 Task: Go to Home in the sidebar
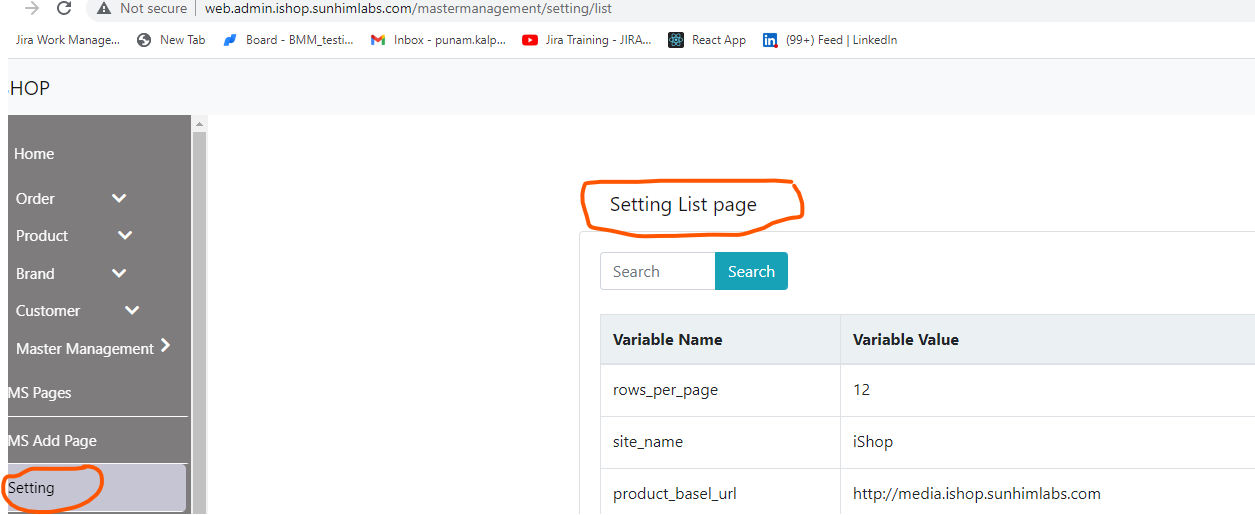coord(34,154)
